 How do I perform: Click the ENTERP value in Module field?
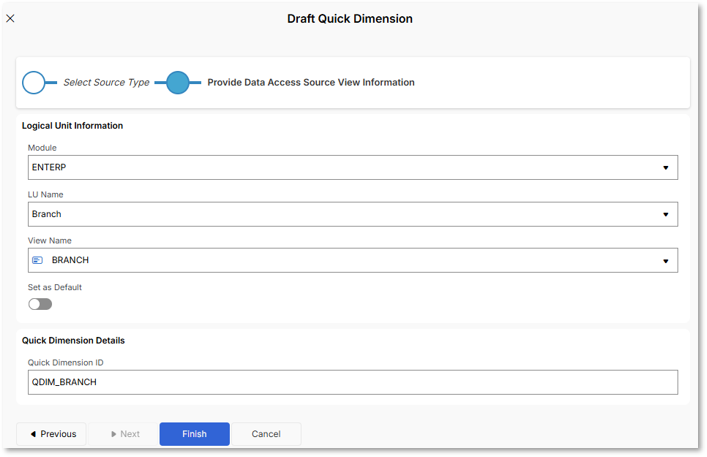(x=49, y=167)
